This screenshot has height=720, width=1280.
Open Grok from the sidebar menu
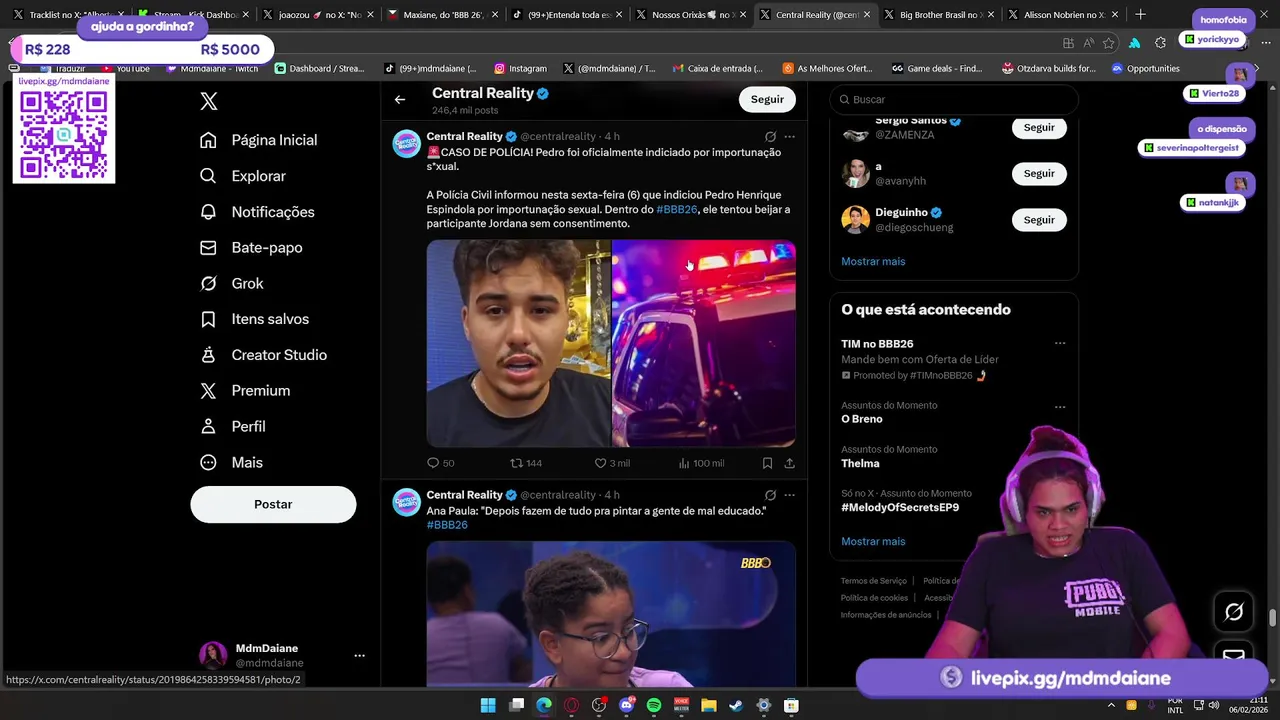232,283
